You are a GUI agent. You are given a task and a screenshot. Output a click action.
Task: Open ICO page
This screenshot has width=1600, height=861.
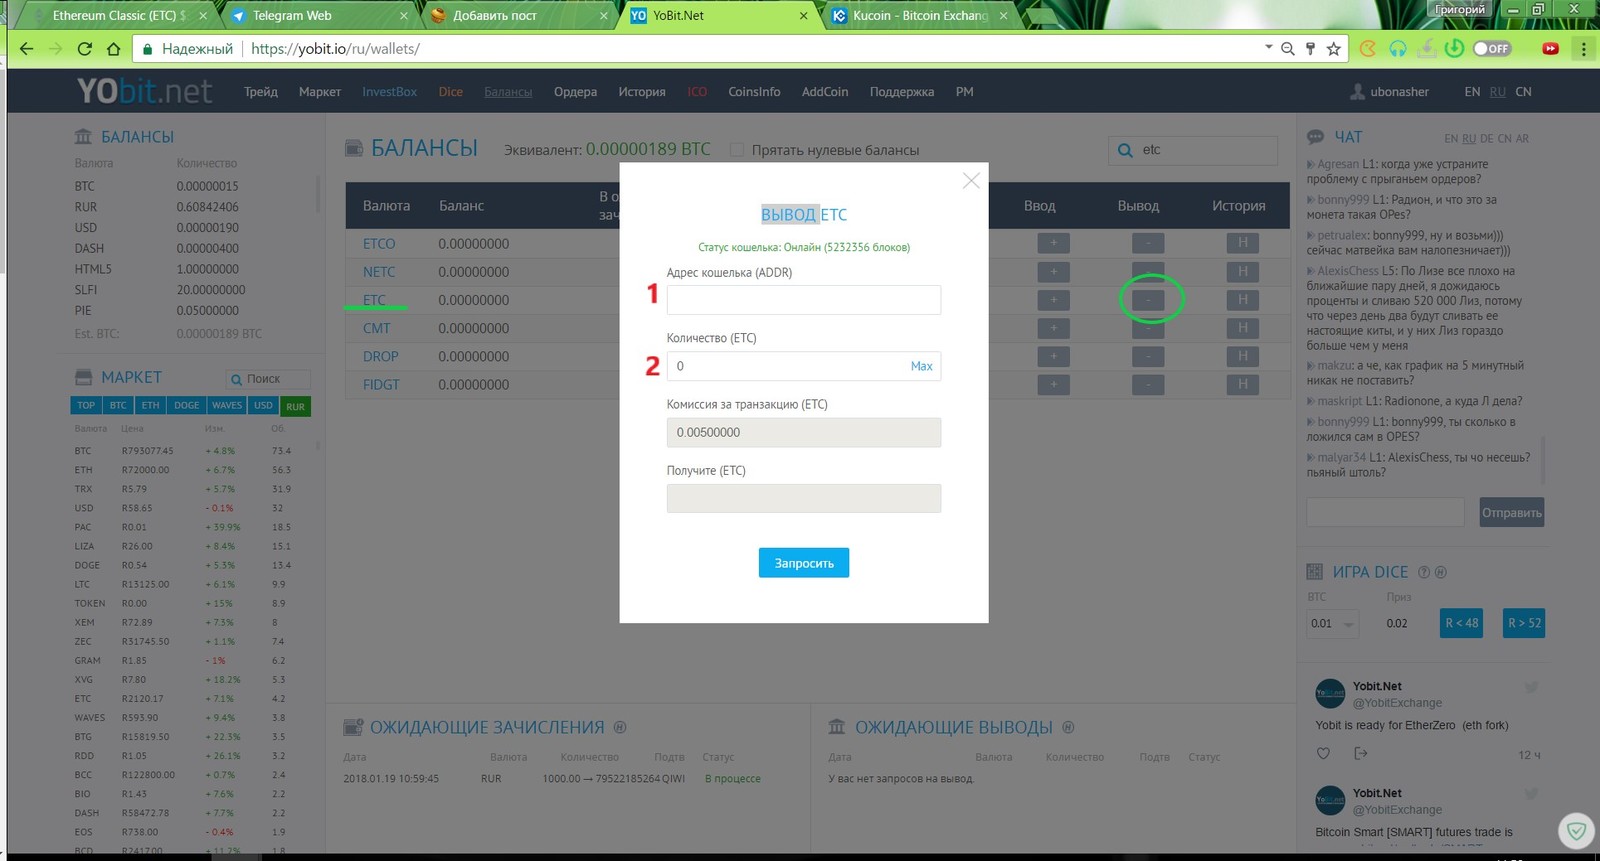point(697,91)
